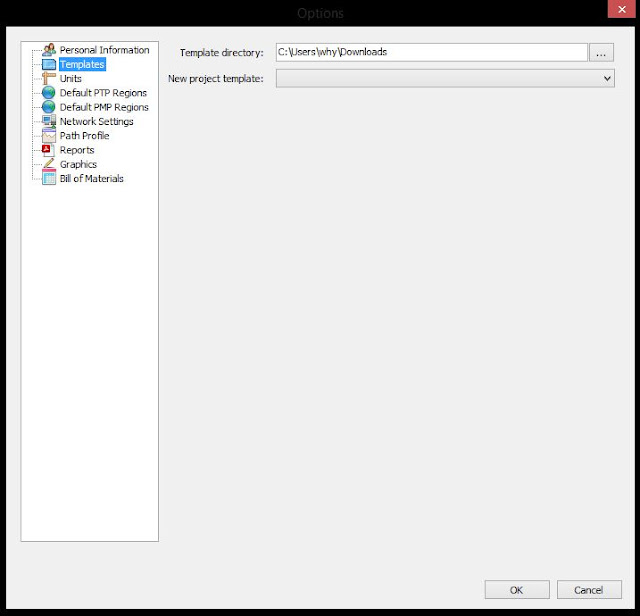Close the Options window
This screenshot has width=640, height=616.
[622, 9]
